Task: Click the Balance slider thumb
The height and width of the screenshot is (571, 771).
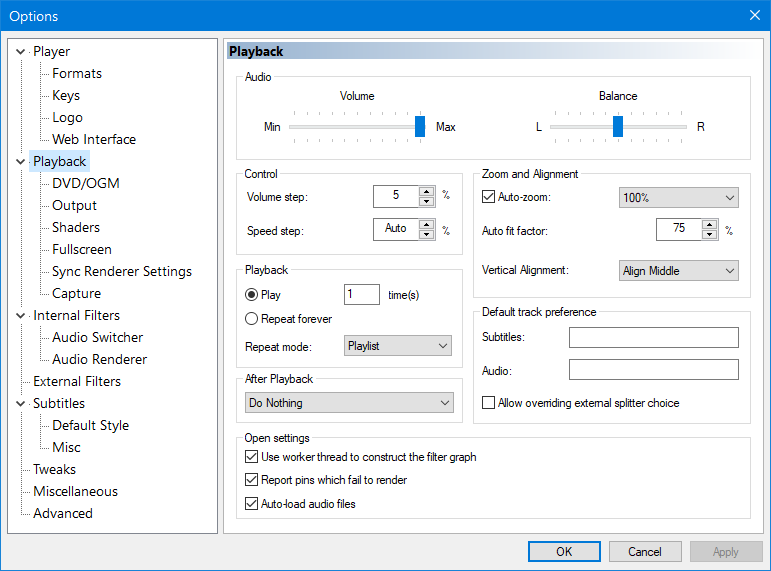Action: point(618,126)
